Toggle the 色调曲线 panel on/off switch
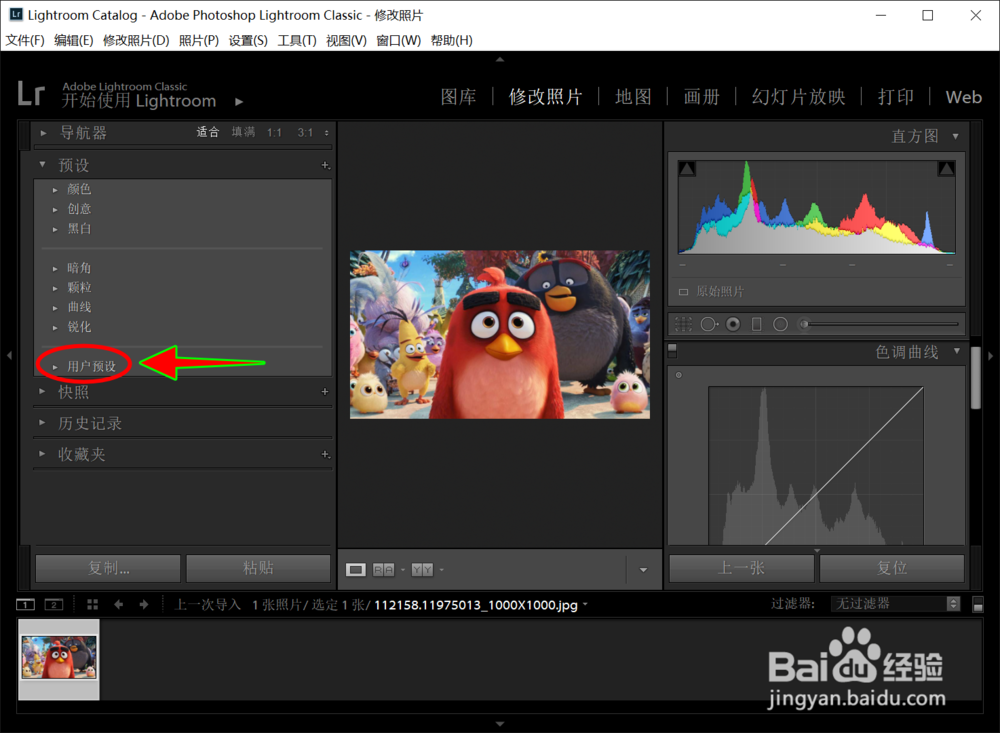1000x733 pixels. (x=672, y=352)
